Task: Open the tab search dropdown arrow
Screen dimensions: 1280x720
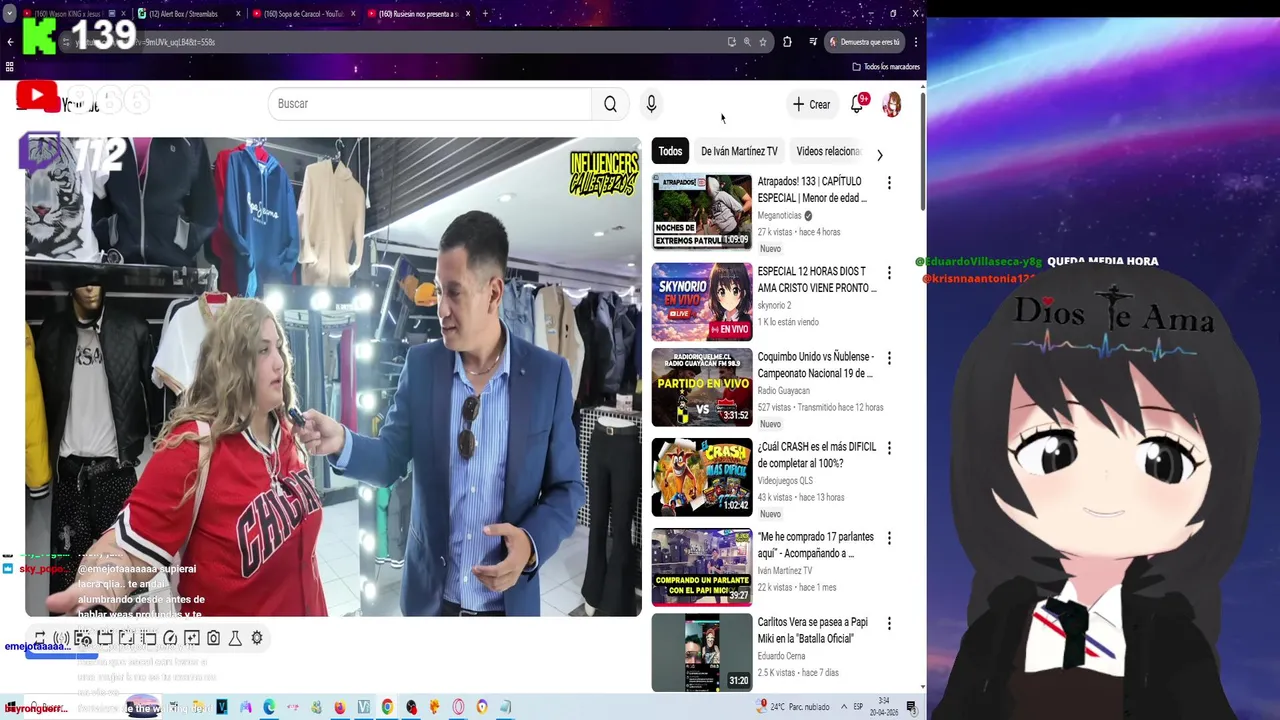Action: [x=9, y=14]
